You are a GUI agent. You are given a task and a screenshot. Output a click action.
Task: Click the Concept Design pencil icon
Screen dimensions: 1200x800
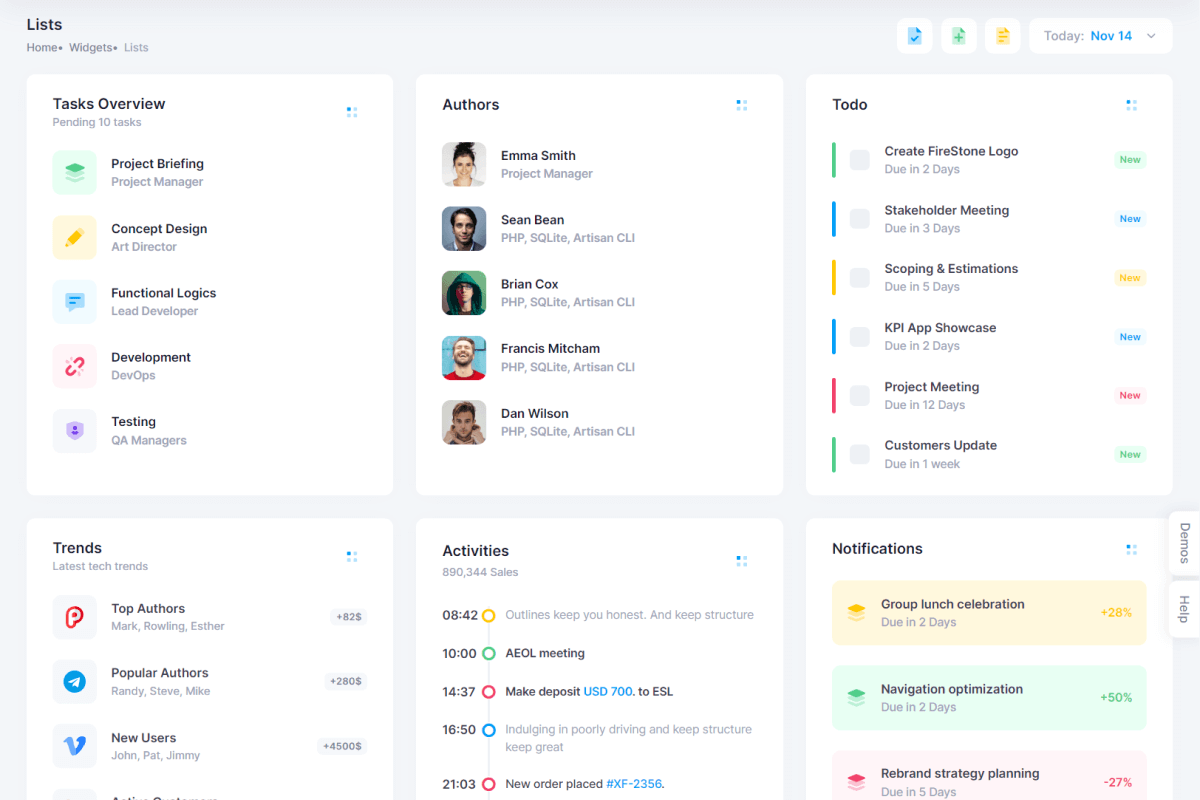point(75,238)
